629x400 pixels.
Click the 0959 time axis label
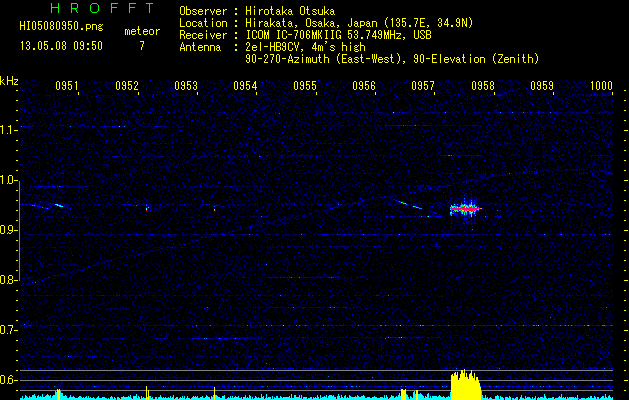[x=542, y=86]
